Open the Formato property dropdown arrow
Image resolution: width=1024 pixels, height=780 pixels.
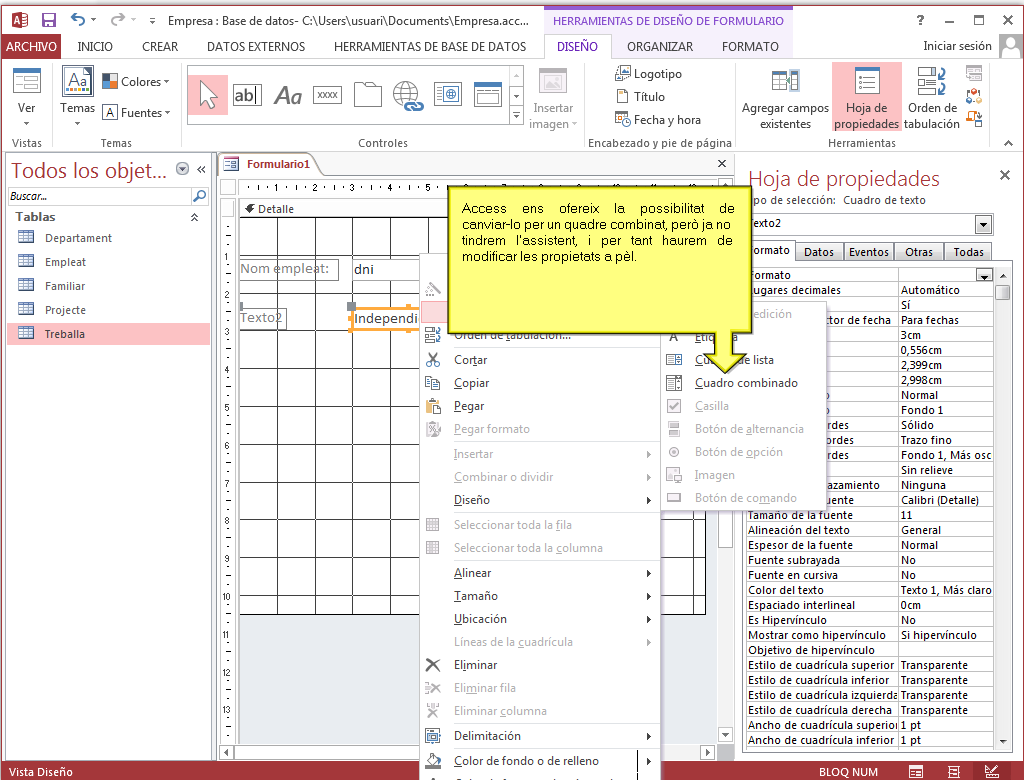point(984,276)
